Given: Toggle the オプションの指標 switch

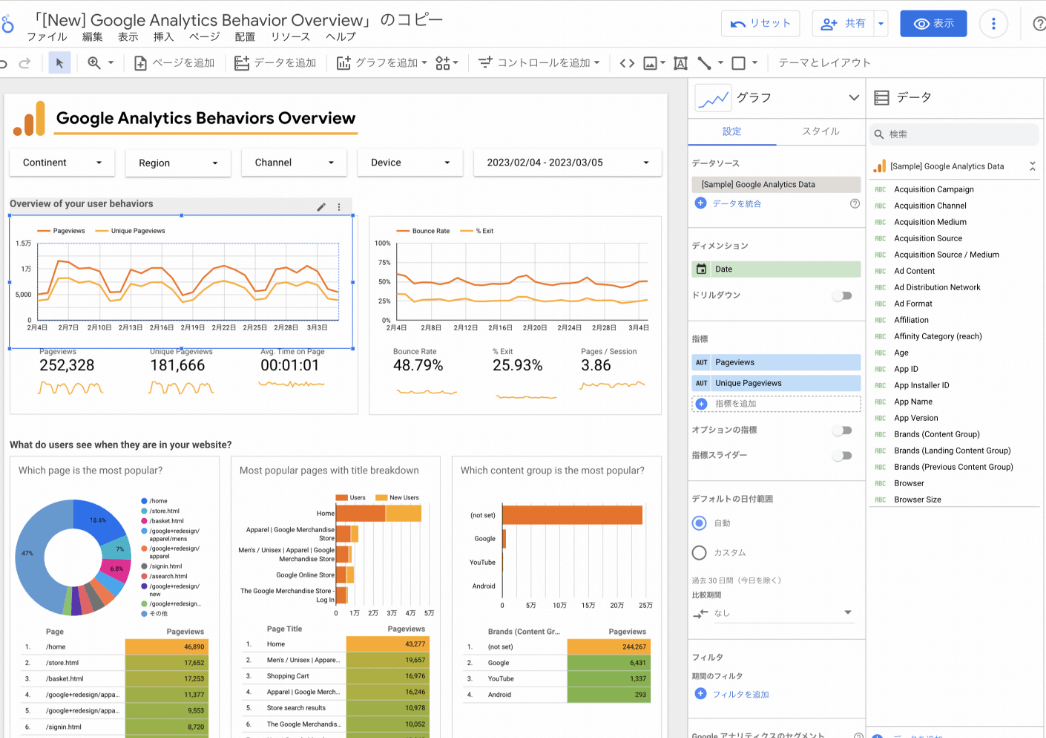Looking at the screenshot, I should (x=843, y=430).
